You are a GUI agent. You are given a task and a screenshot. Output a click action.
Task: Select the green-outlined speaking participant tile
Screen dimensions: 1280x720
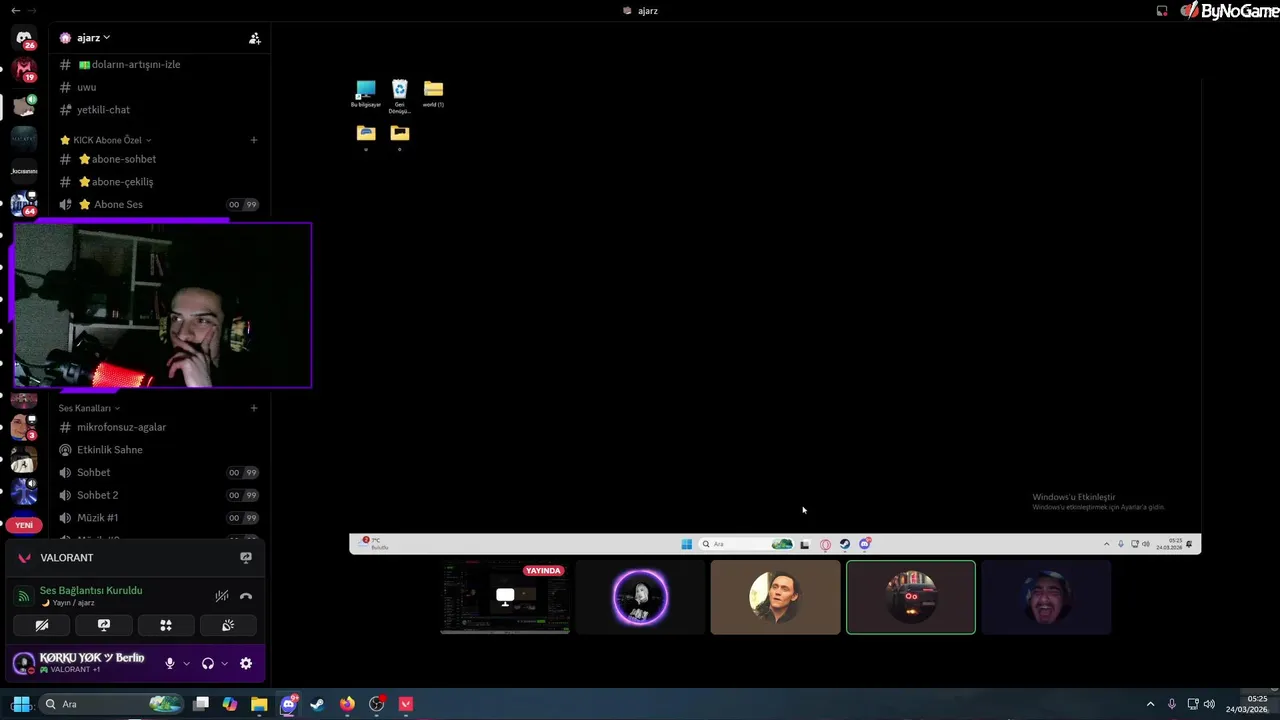(x=910, y=597)
